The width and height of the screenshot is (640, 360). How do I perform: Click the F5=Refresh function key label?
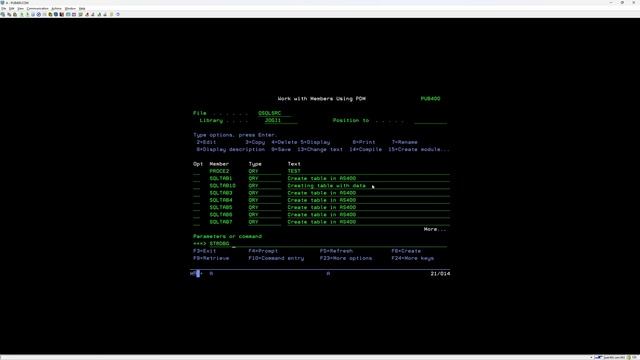(x=336, y=251)
